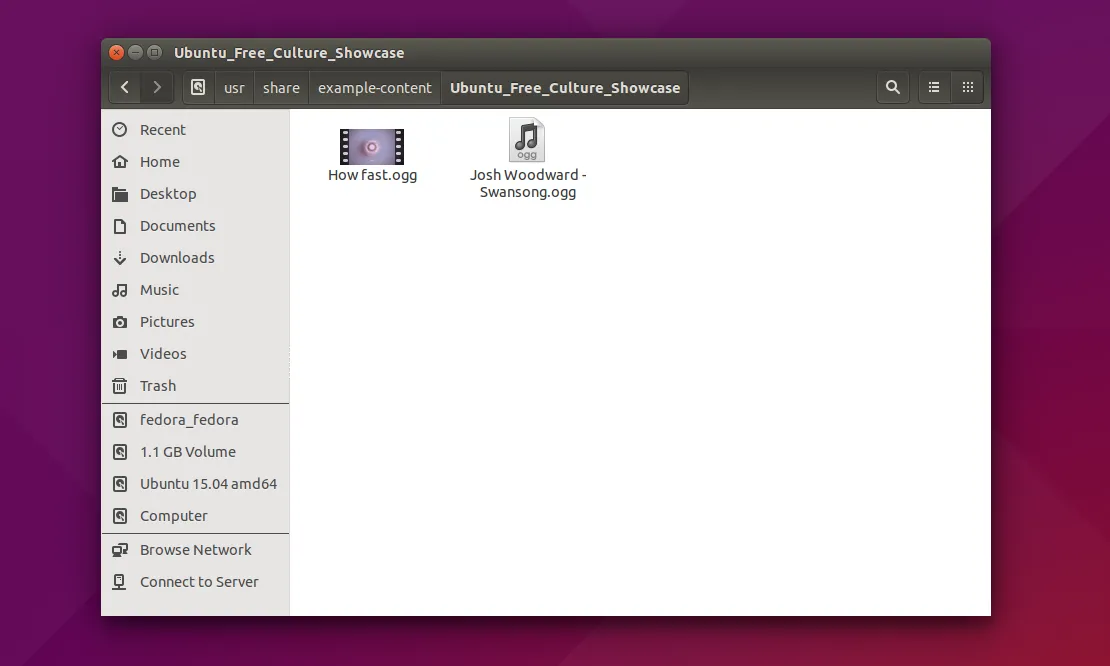1110x666 pixels.
Task: Click the Documents page icon
Action: point(120,226)
